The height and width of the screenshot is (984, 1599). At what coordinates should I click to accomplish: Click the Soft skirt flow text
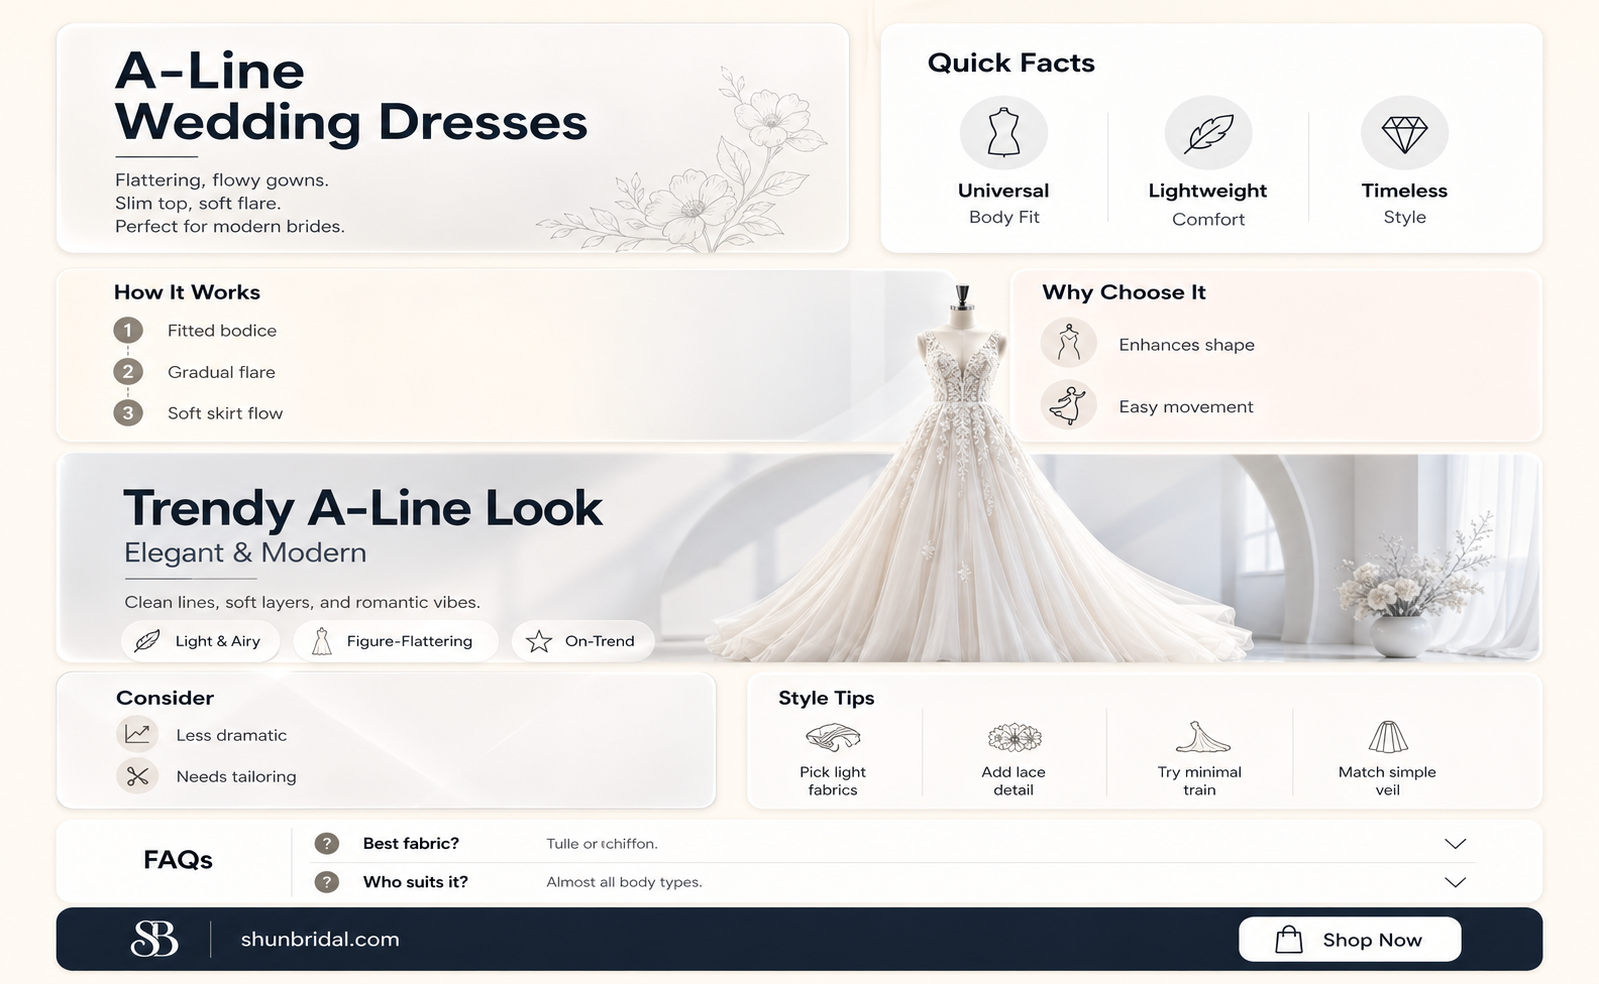(x=225, y=413)
